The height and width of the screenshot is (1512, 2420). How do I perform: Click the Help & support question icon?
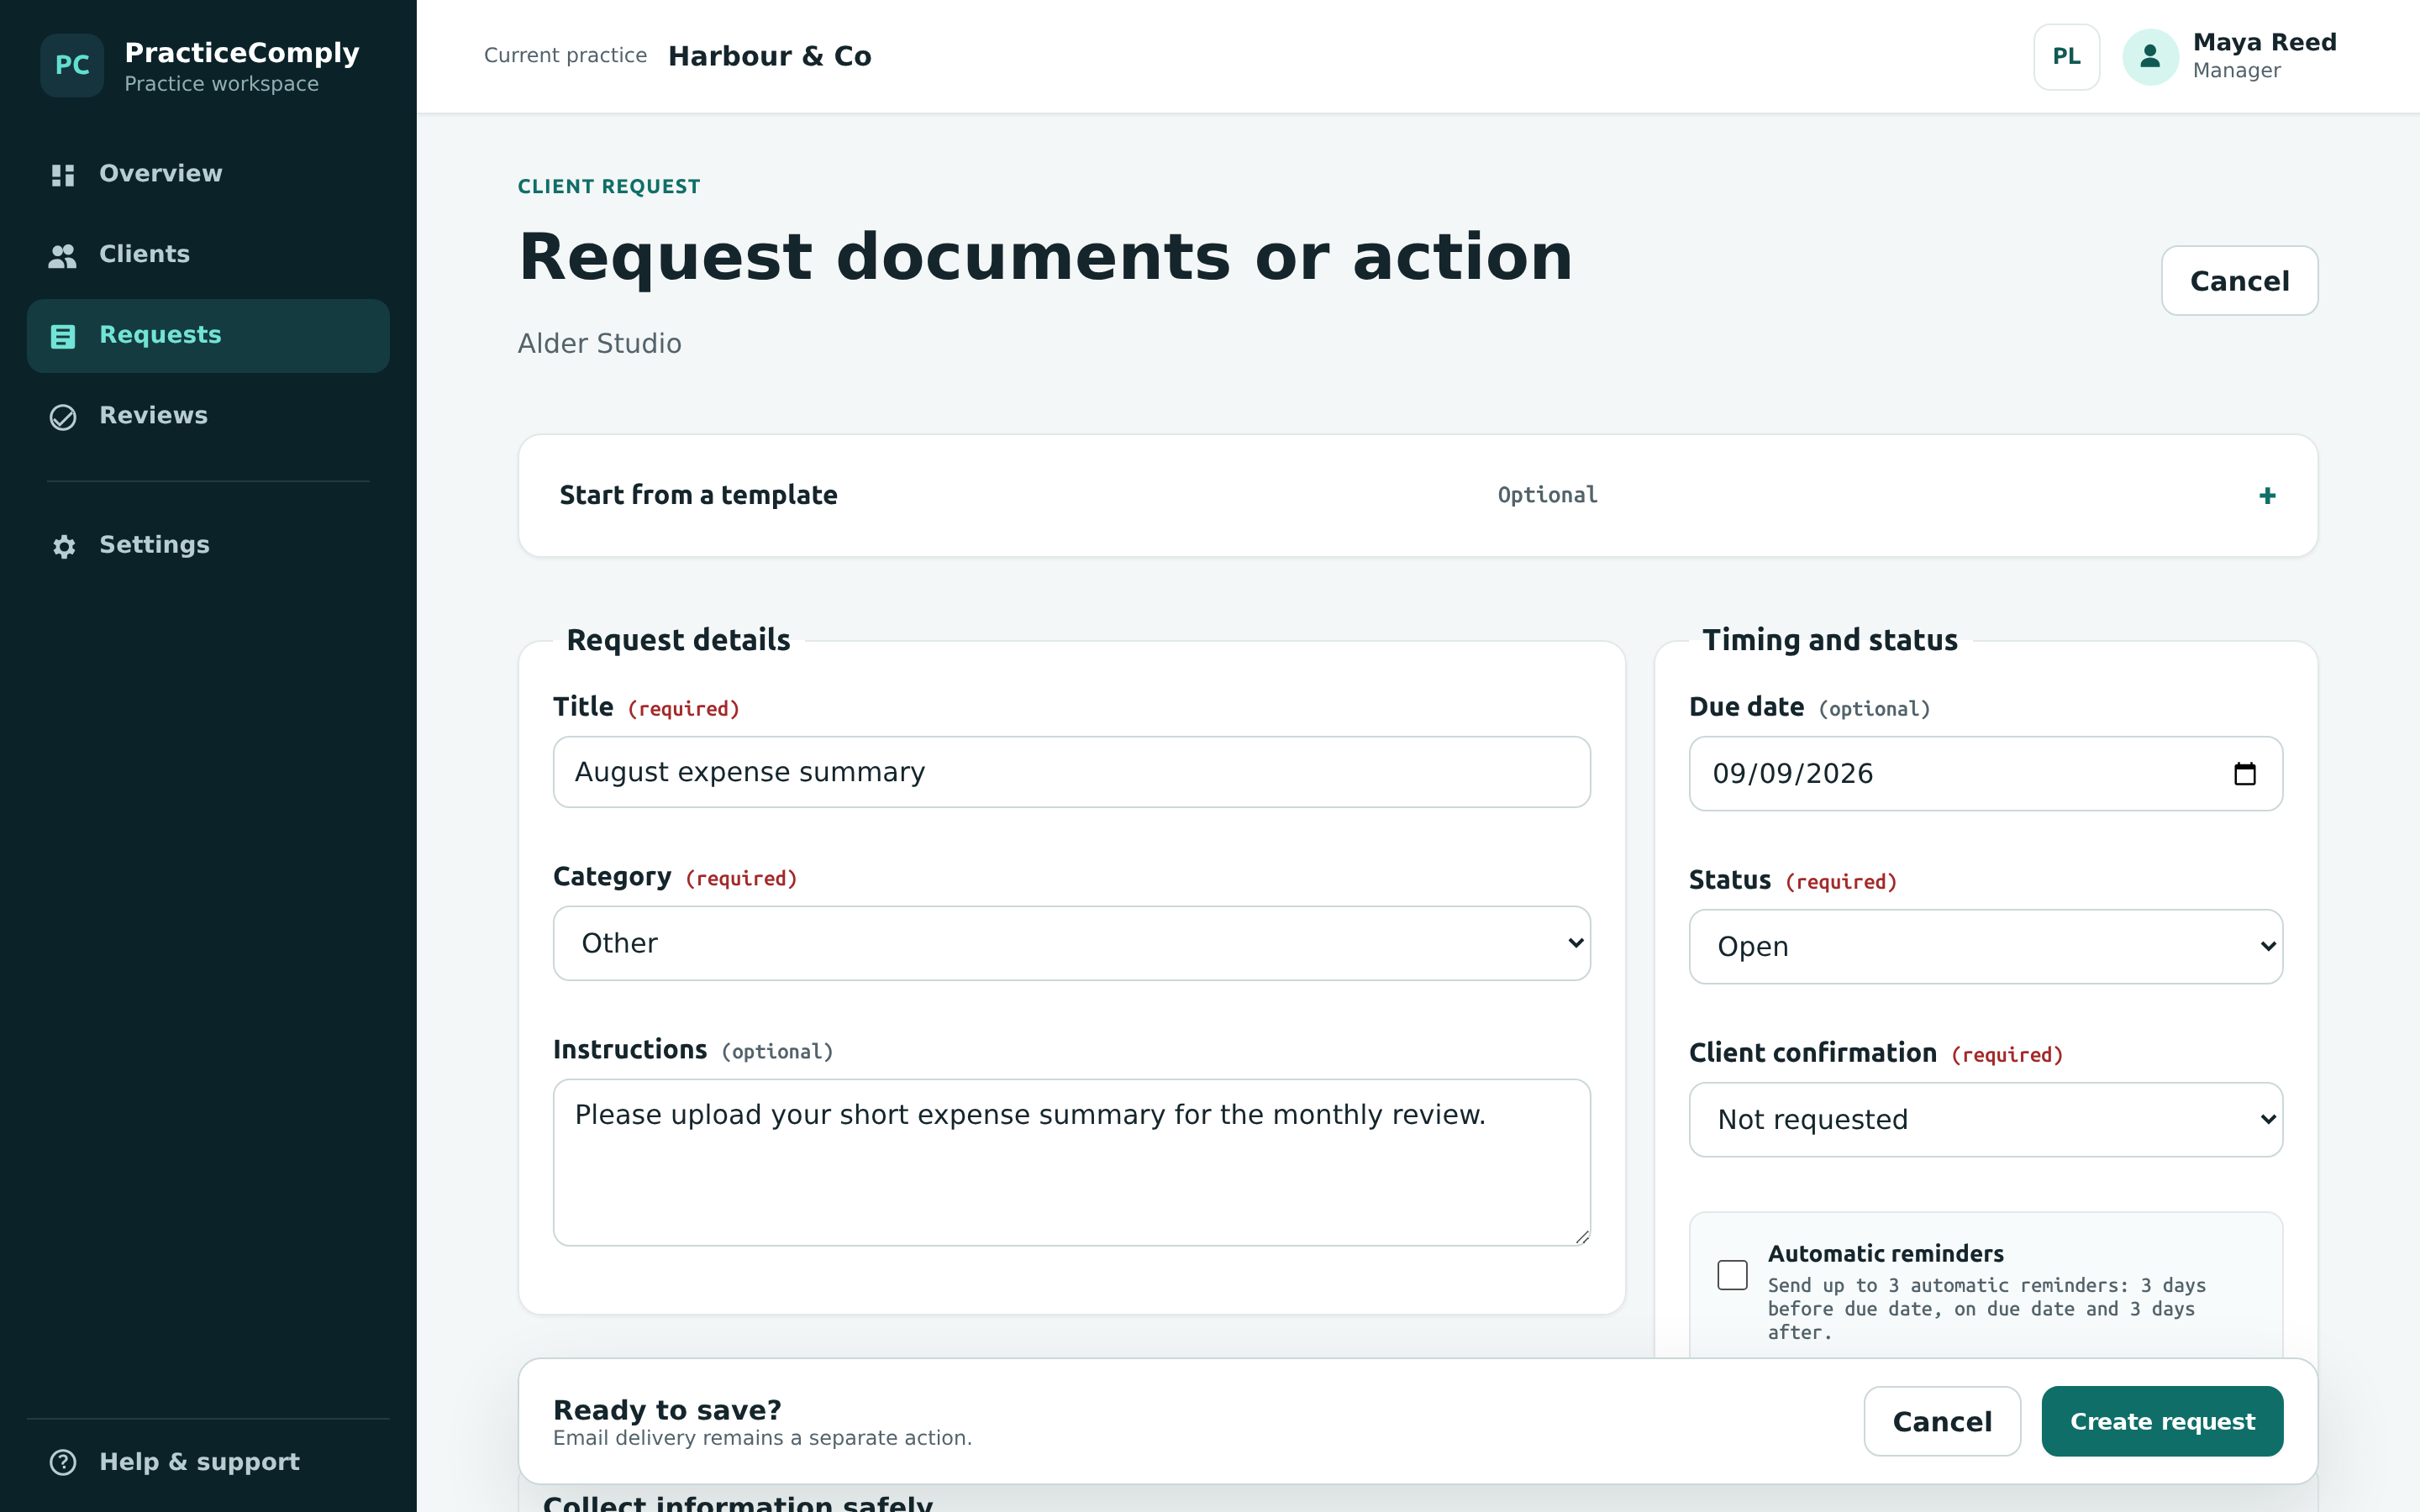click(63, 1462)
